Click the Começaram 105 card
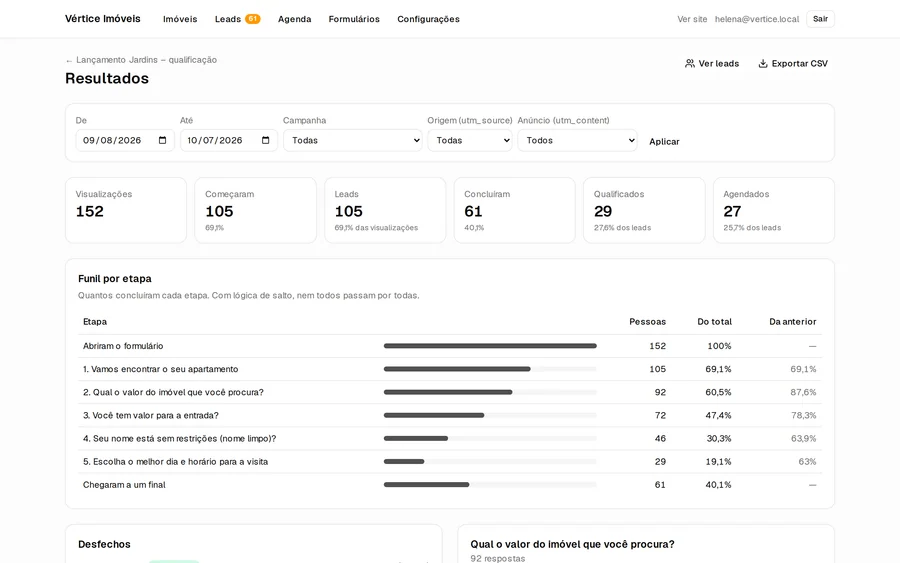The height and width of the screenshot is (563, 900). pos(255,210)
